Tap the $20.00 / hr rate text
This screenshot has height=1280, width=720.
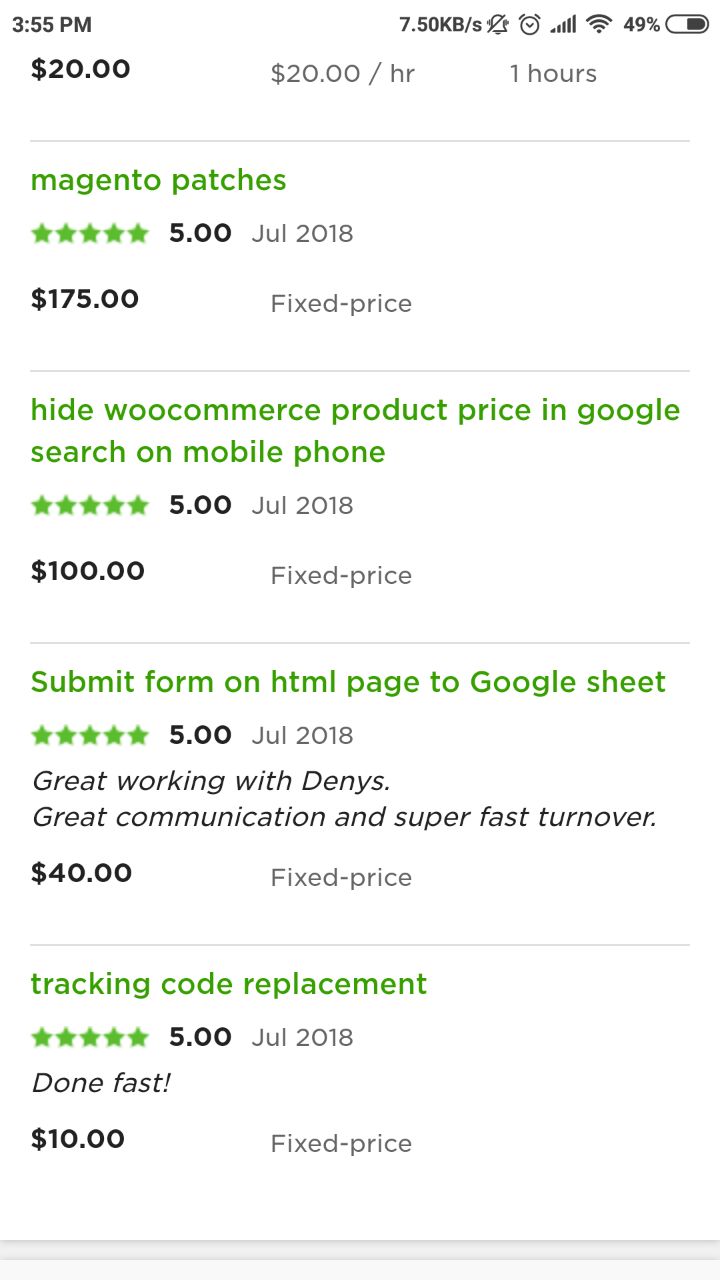pyautogui.click(x=342, y=74)
